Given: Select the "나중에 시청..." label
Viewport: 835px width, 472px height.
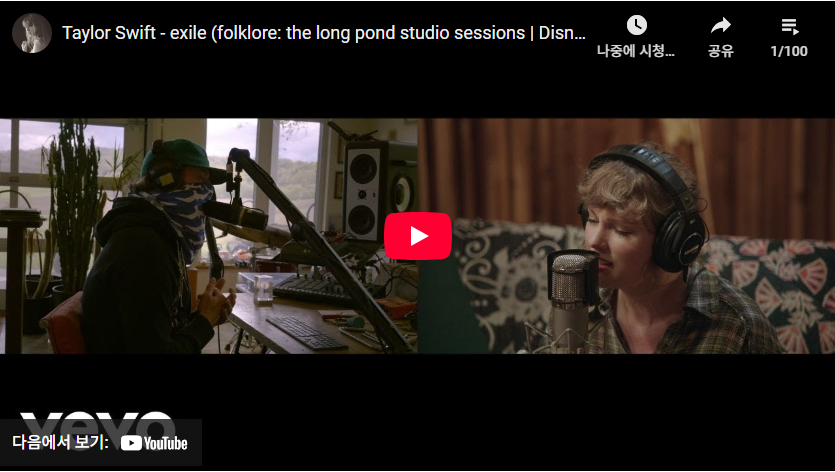Looking at the screenshot, I should pos(636,51).
